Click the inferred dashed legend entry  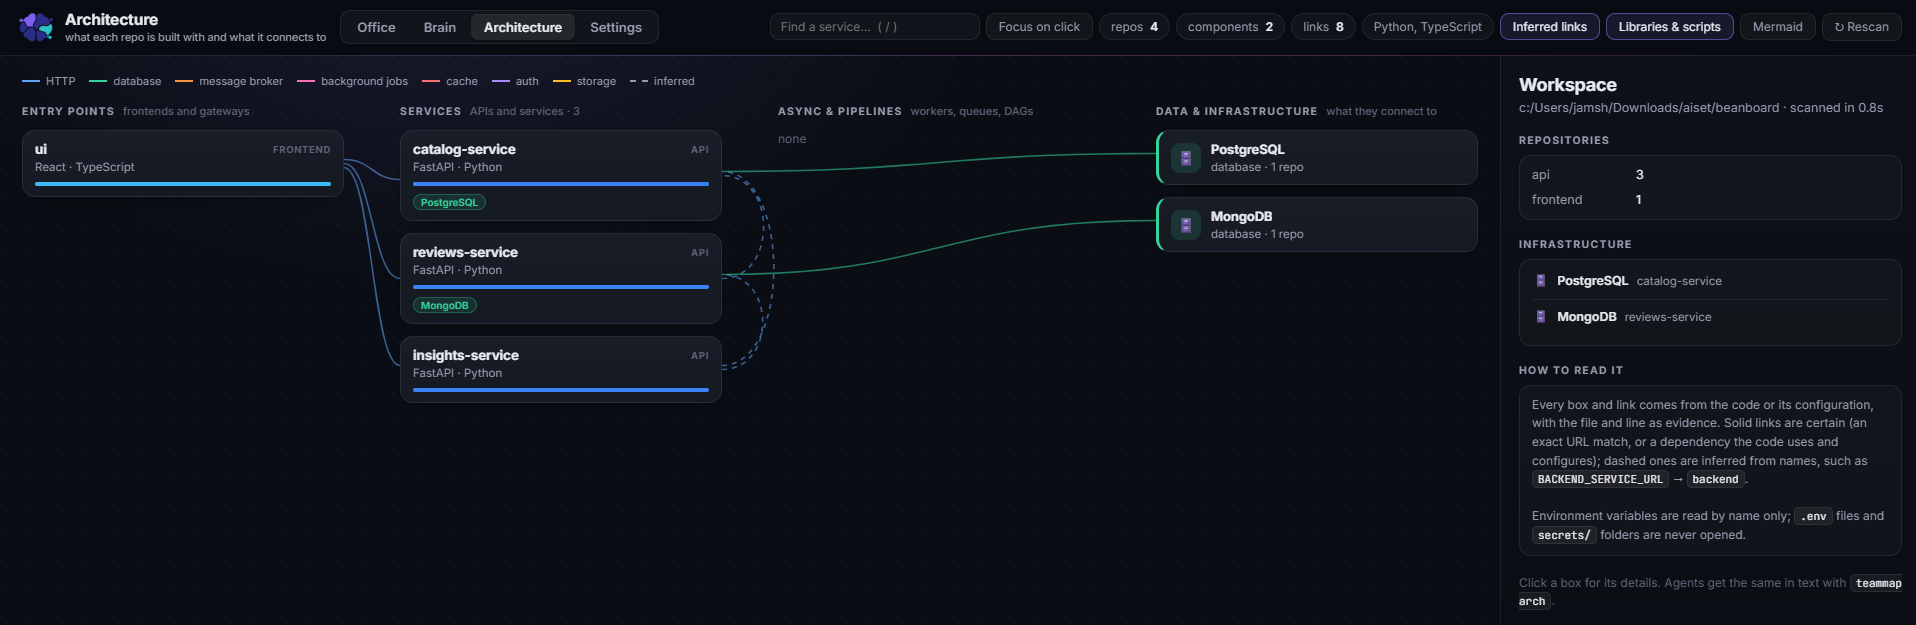662,81
